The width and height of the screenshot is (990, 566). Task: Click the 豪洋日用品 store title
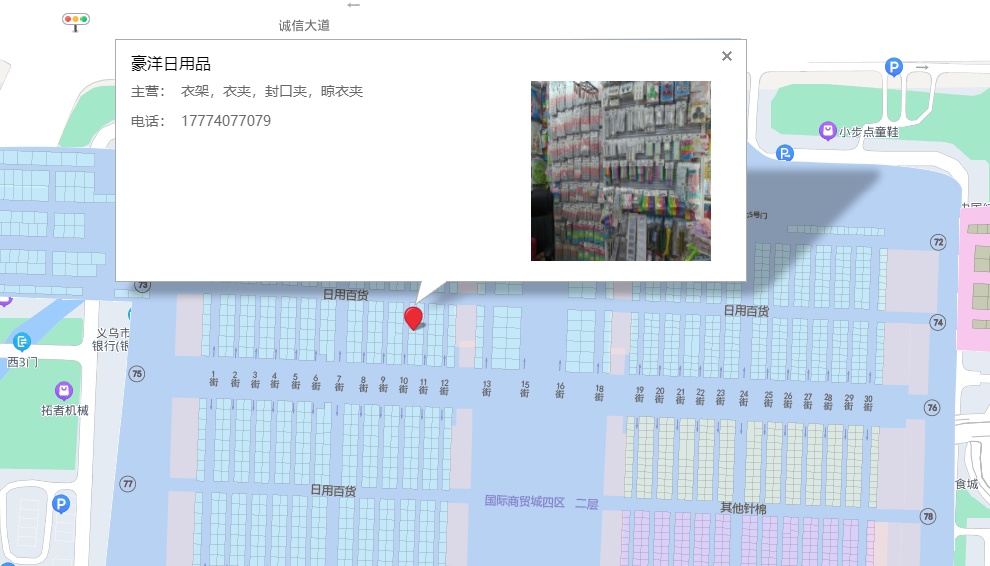pos(171,64)
